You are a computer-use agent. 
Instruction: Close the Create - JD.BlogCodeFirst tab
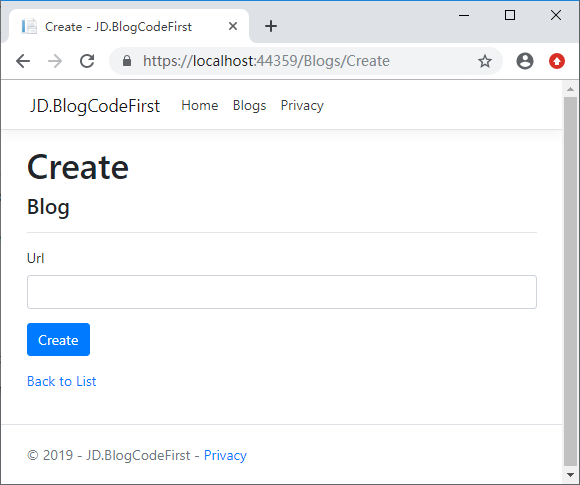point(233,26)
